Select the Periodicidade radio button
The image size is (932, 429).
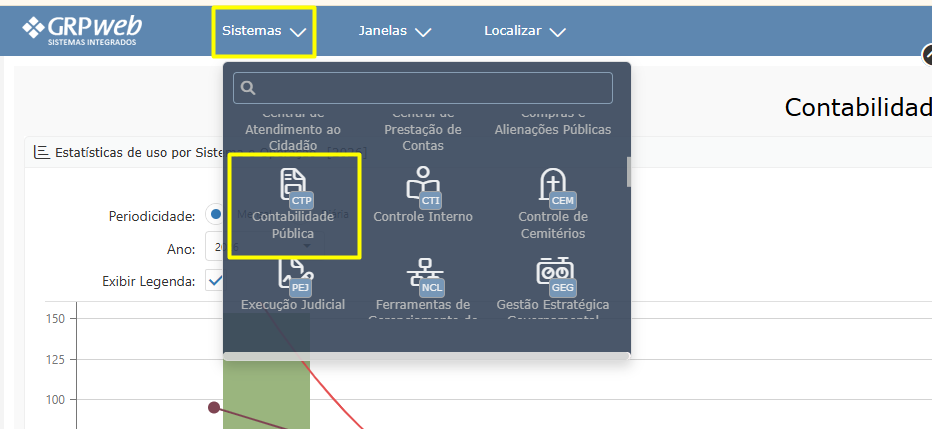pos(215,215)
